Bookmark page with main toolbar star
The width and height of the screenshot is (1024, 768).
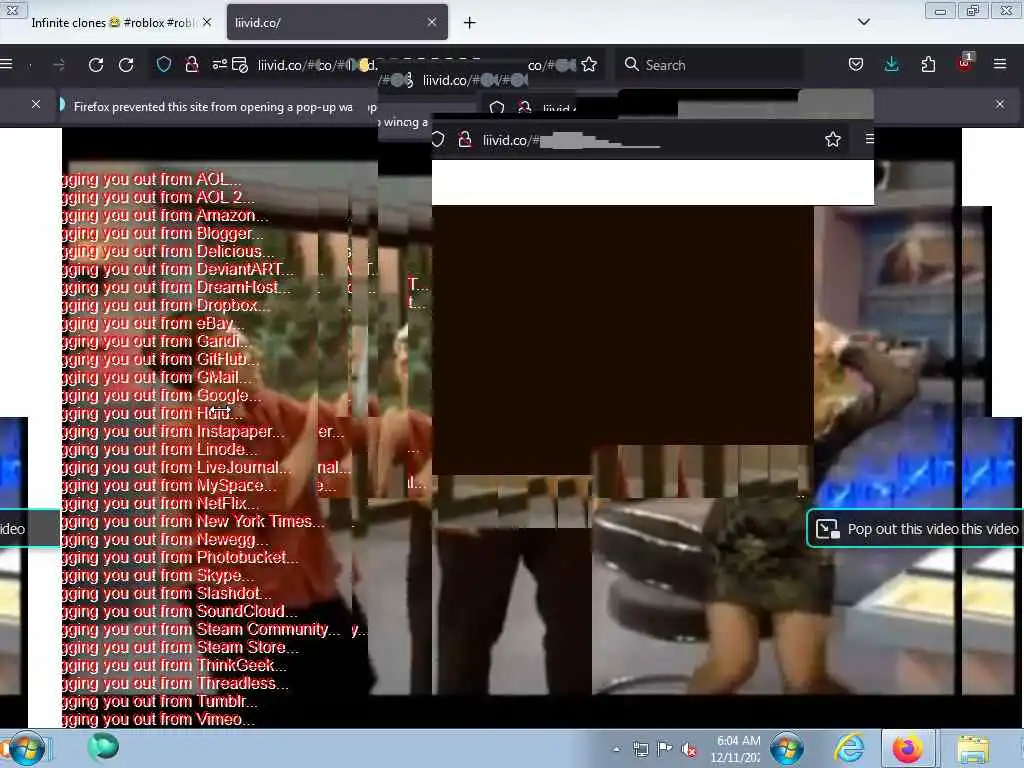tap(589, 64)
